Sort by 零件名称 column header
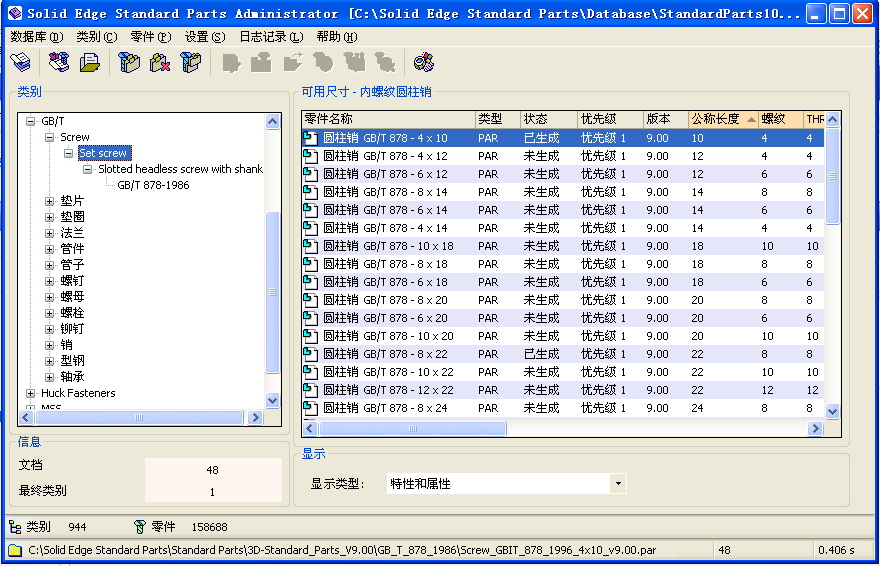The height and width of the screenshot is (566, 880). tap(388, 119)
